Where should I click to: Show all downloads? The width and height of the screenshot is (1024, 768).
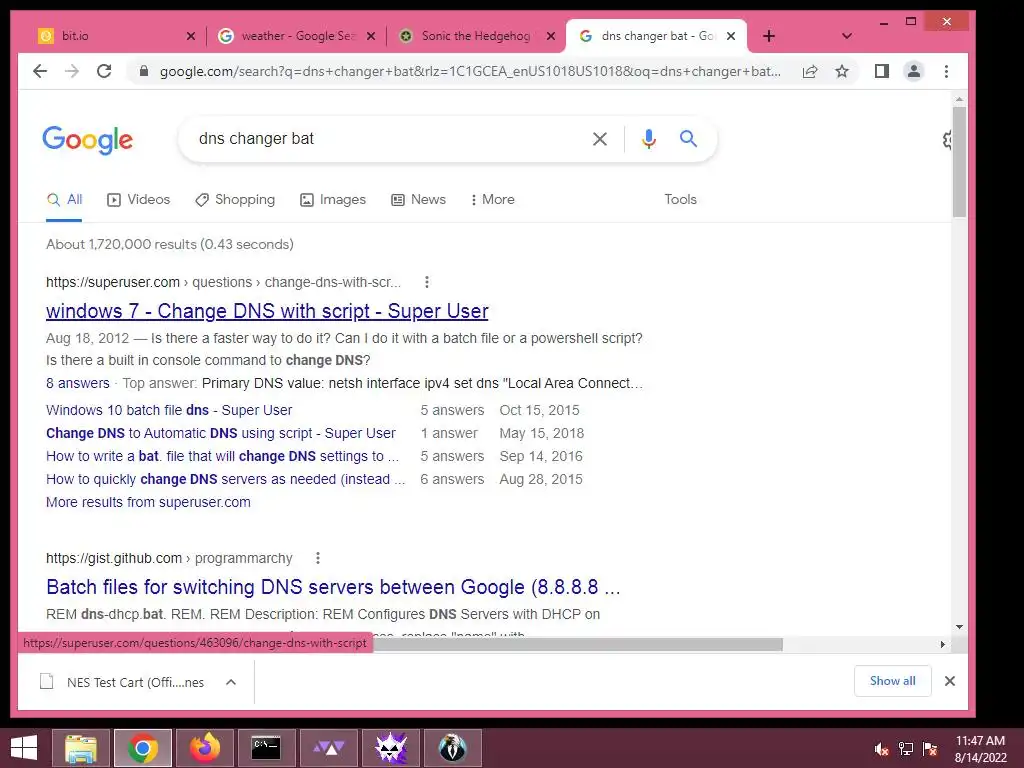pyautogui.click(x=892, y=680)
